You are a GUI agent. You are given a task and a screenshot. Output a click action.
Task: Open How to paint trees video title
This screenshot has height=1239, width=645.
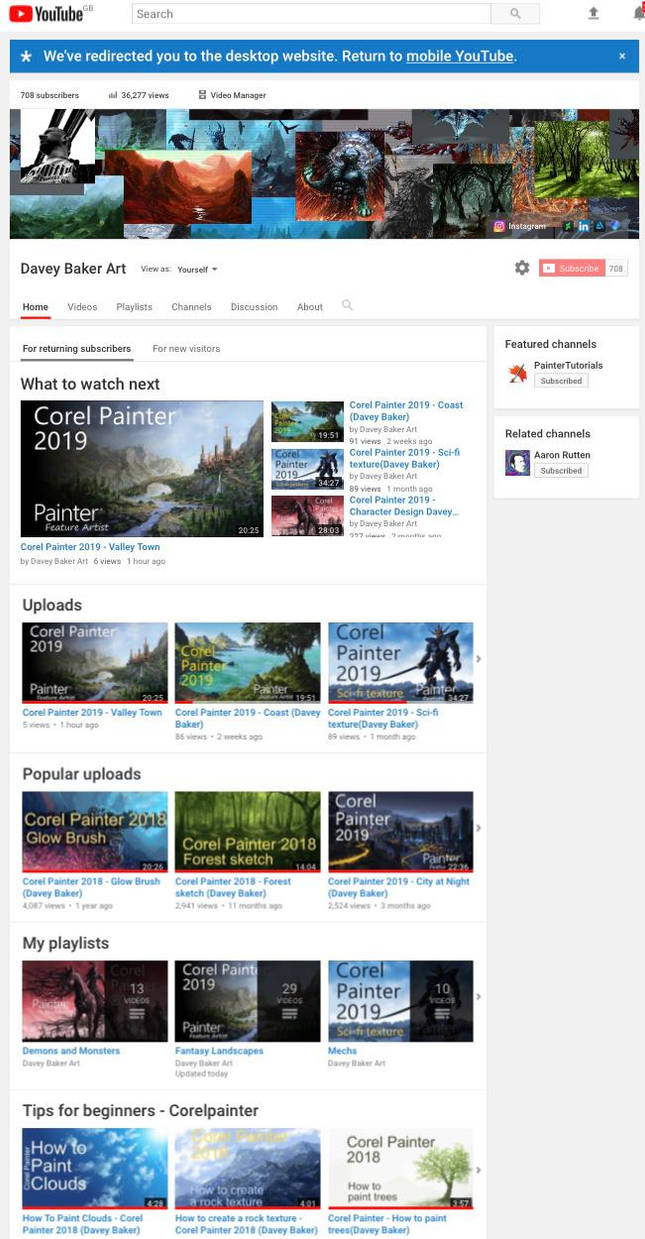pos(387,1224)
